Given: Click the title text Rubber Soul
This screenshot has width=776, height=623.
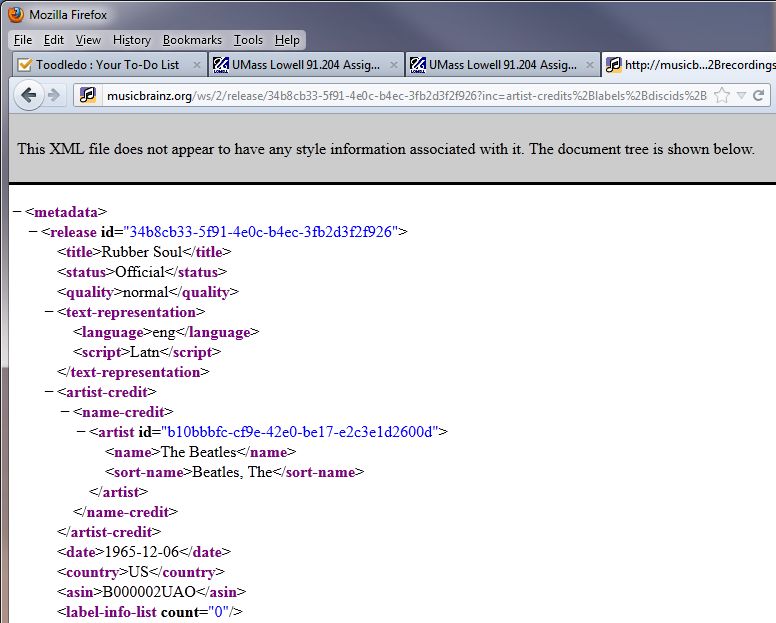Looking at the screenshot, I should (142, 252).
